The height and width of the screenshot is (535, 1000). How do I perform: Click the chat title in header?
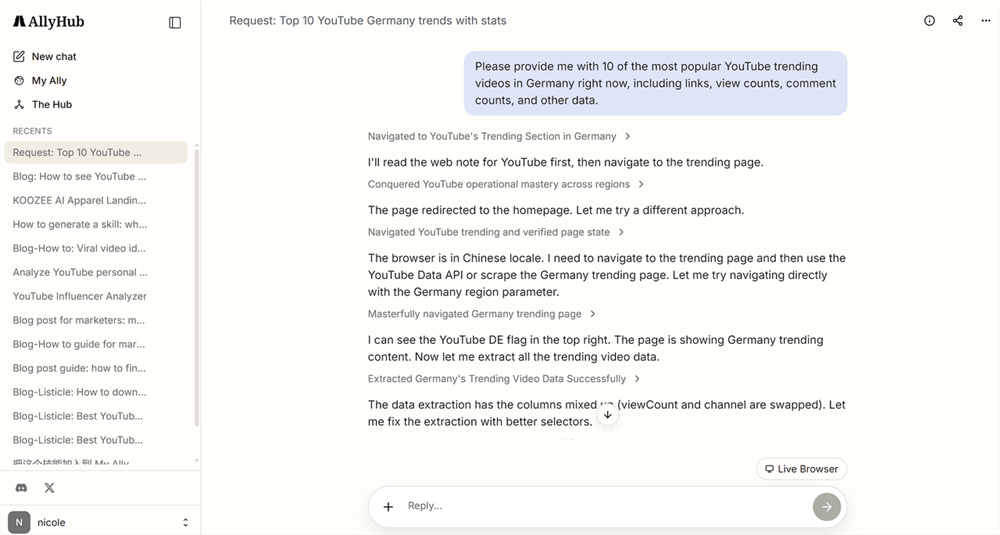pyautogui.click(x=368, y=20)
